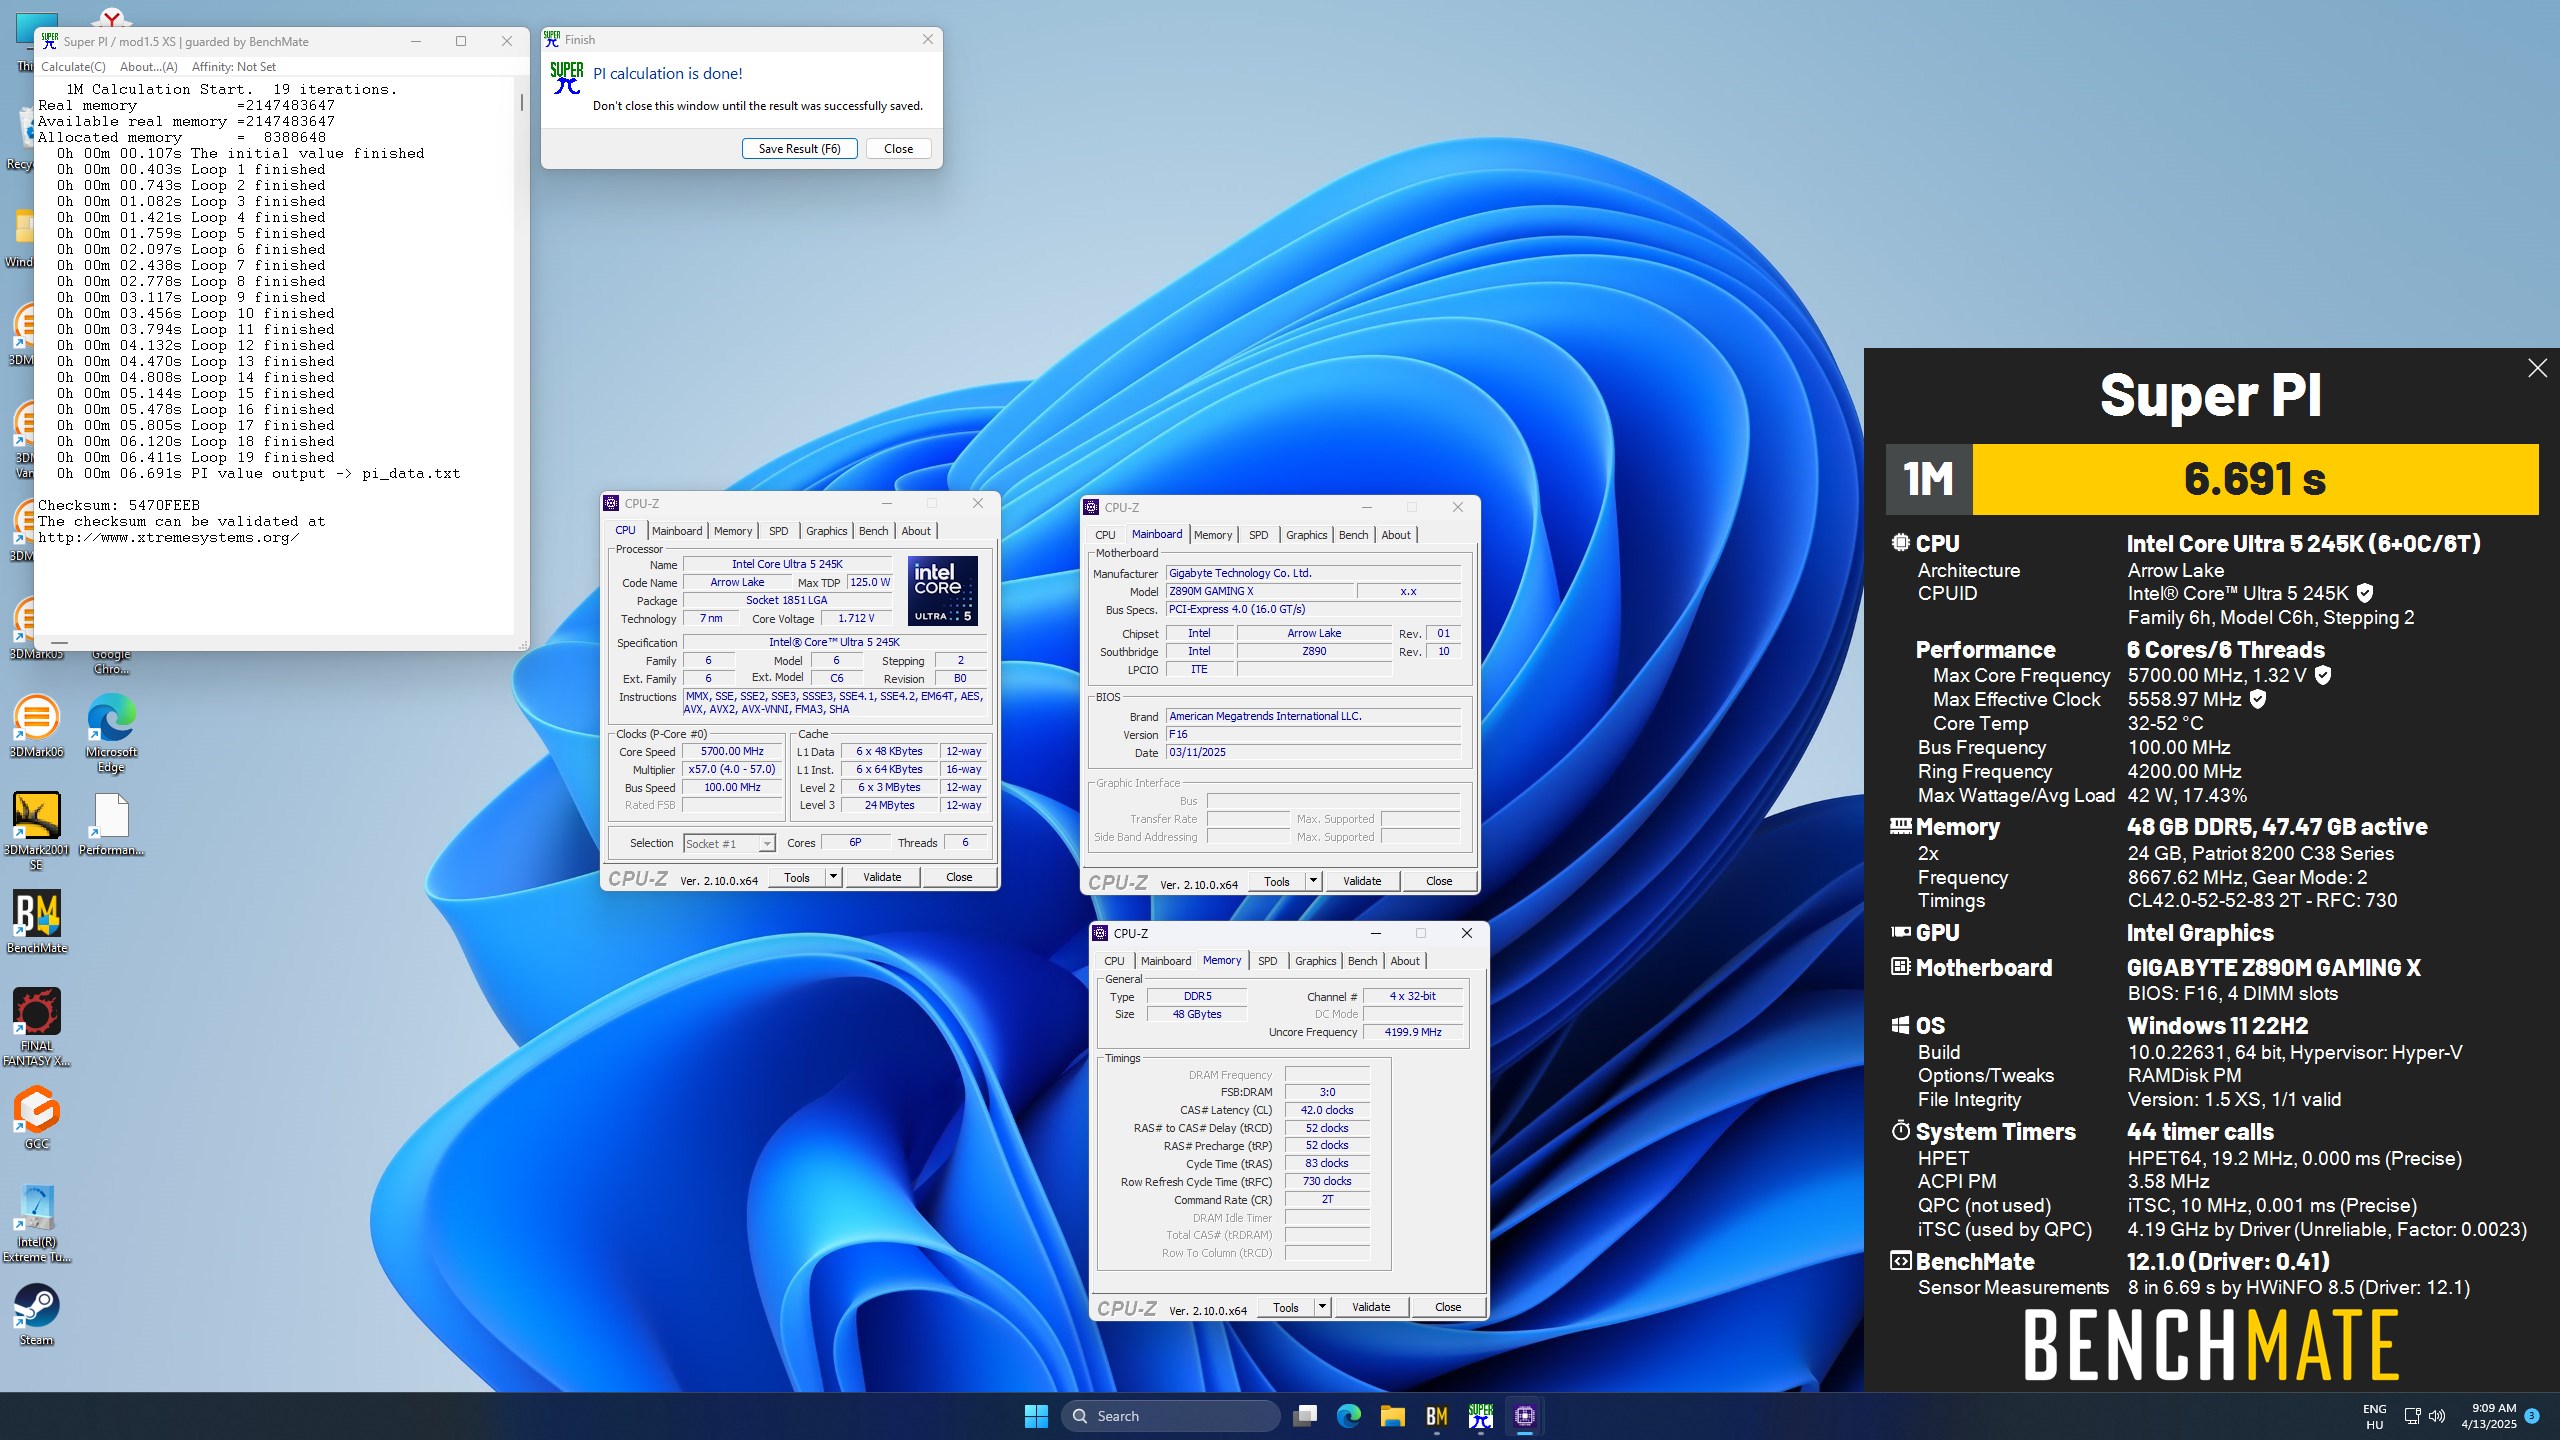Open the notification count badge
The width and height of the screenshot is (2560, 1440).
pos(2532,1416)
